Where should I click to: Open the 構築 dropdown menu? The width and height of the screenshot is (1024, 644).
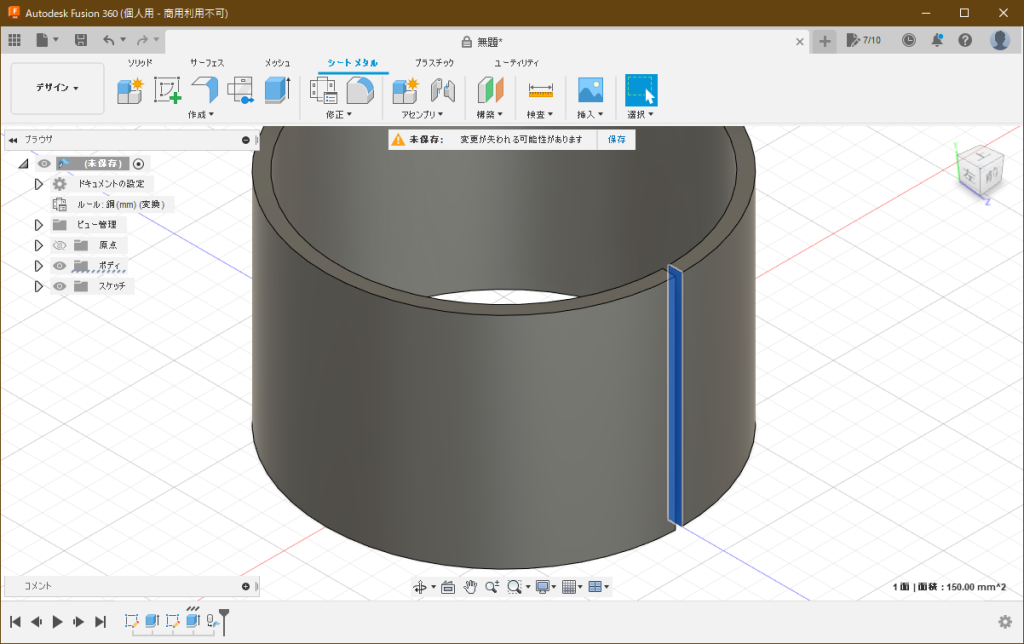click(x=490, y=115)
